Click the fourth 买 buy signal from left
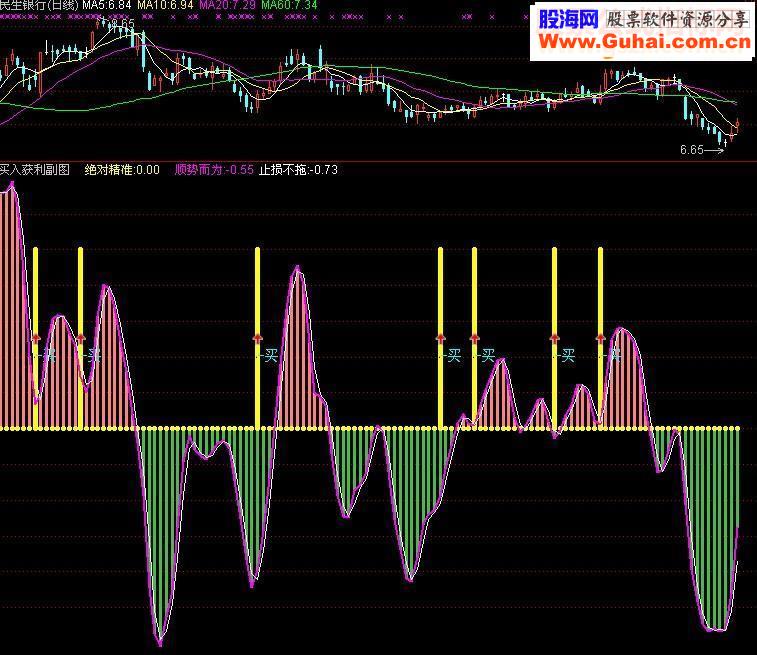The image size is (757, 655). click(454, 356)
